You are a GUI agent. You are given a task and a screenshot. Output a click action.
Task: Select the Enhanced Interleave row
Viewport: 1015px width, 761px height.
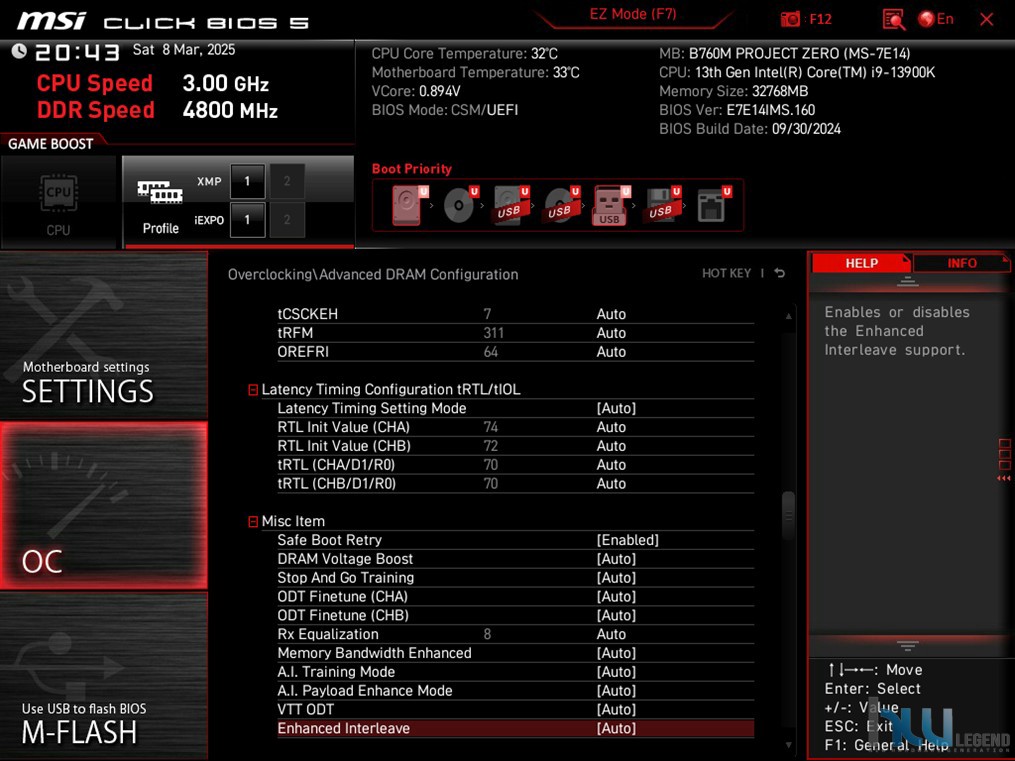coord(515,728)
